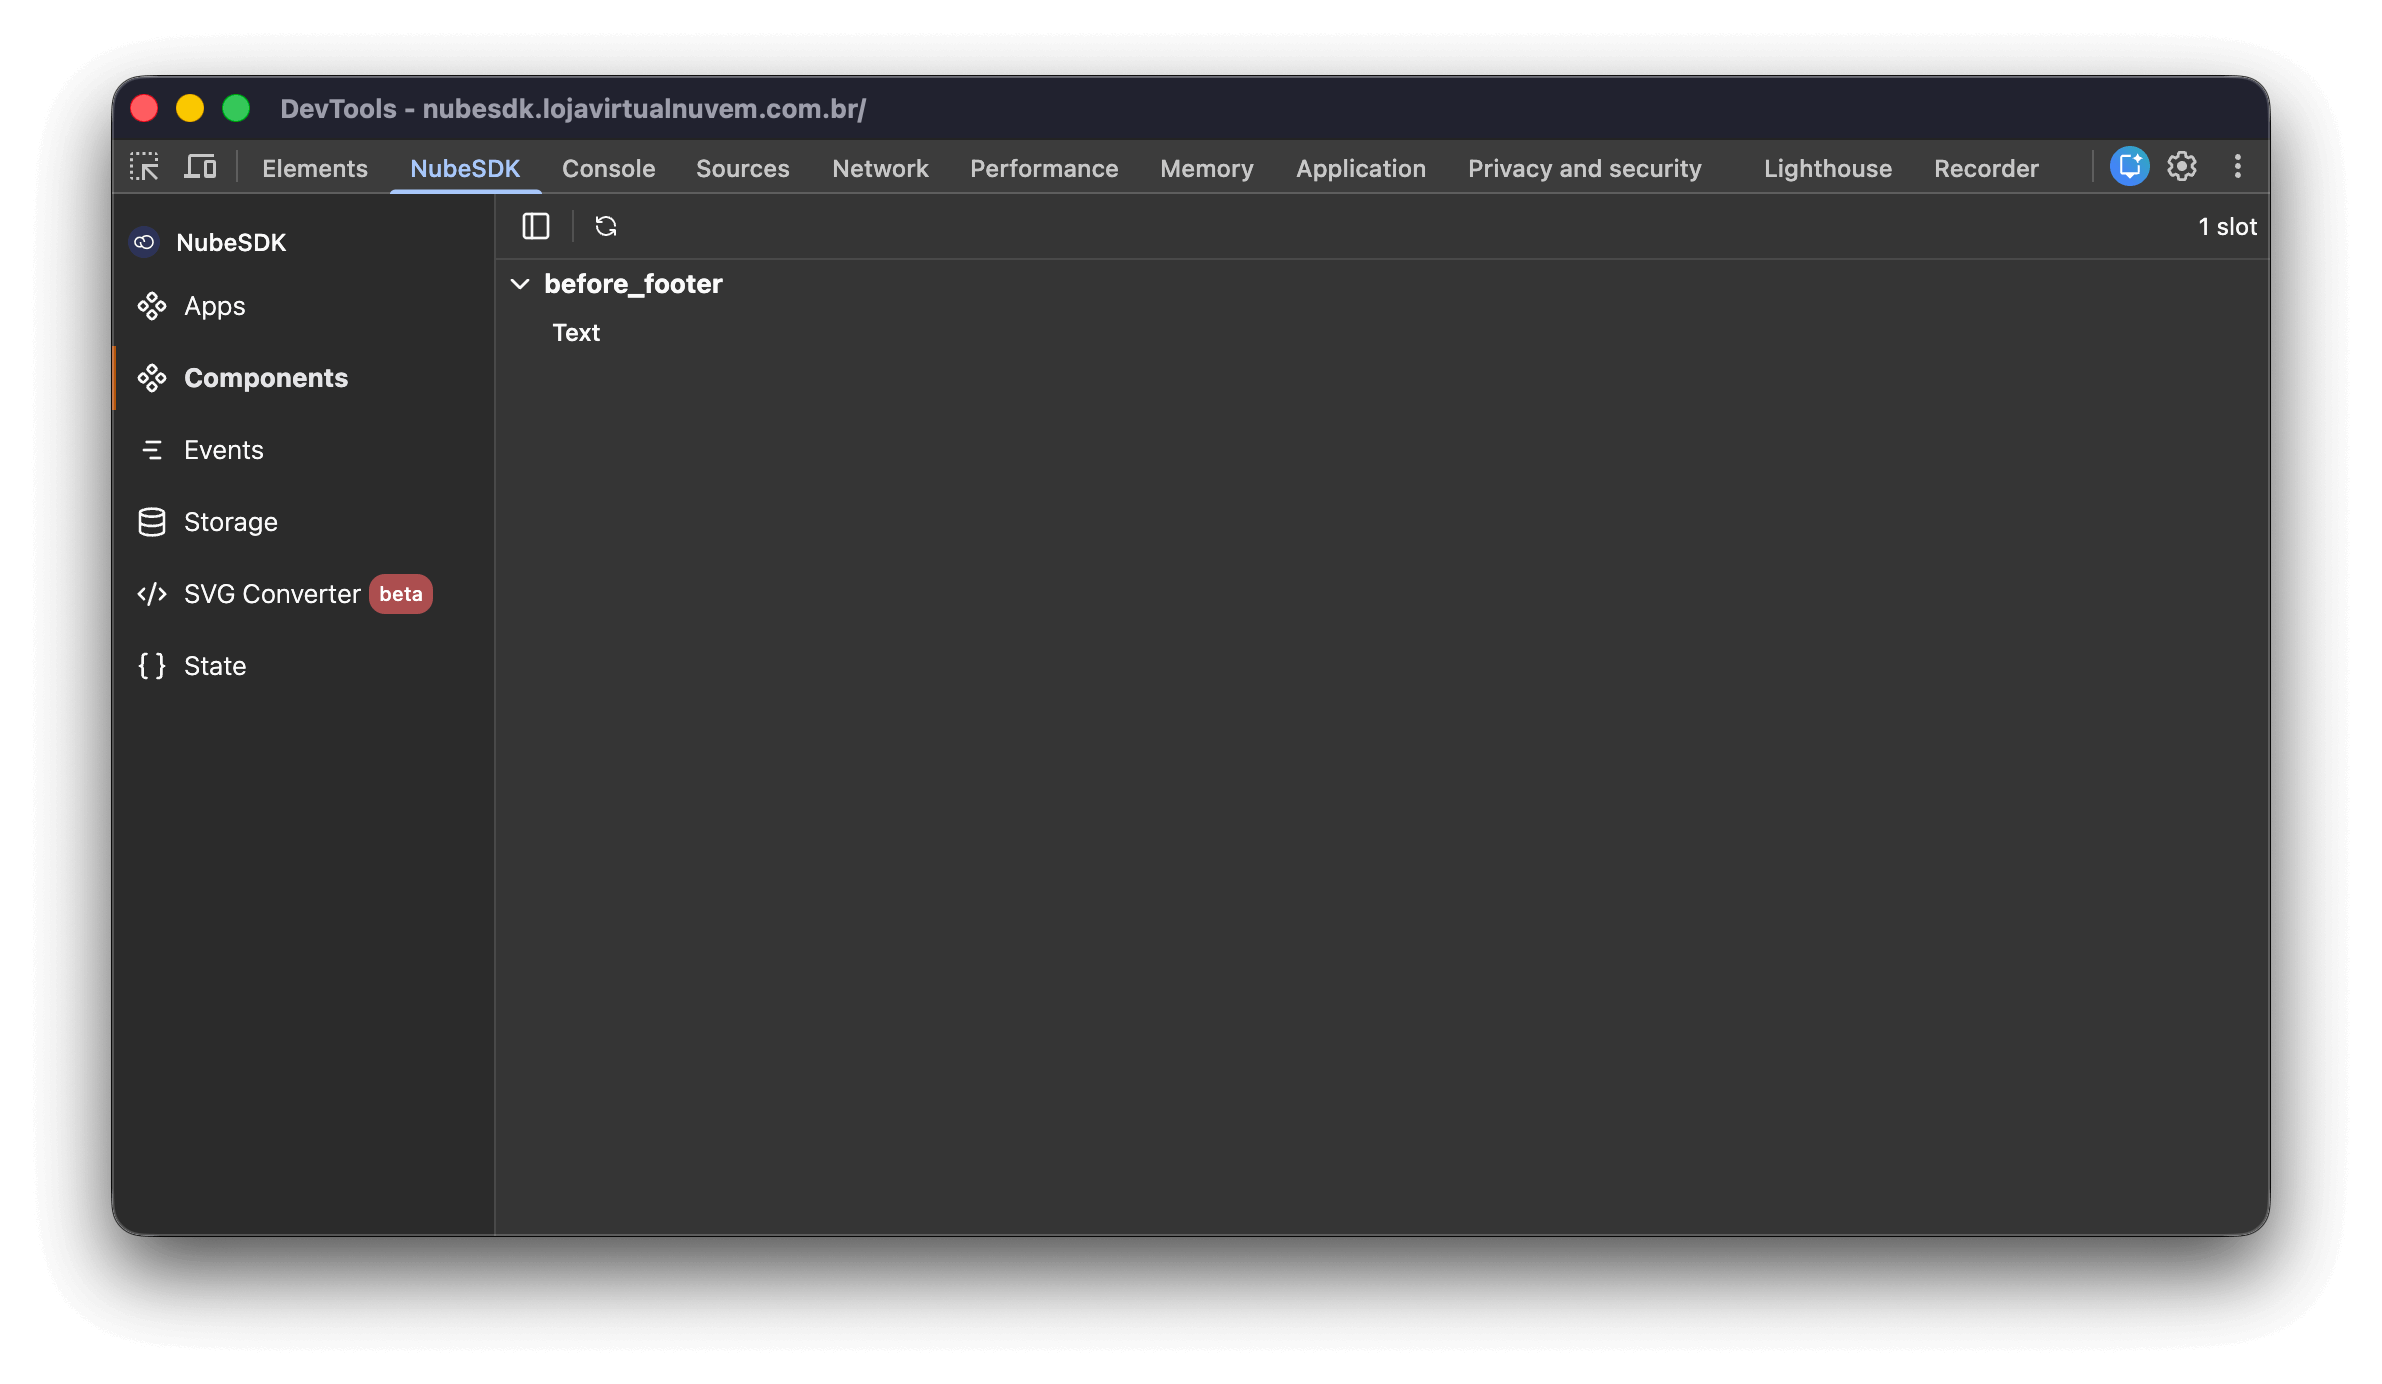Toggle the side panel layout icon
The width and height of the screenshot is (2382, 1384).
[x=536, y=226]
